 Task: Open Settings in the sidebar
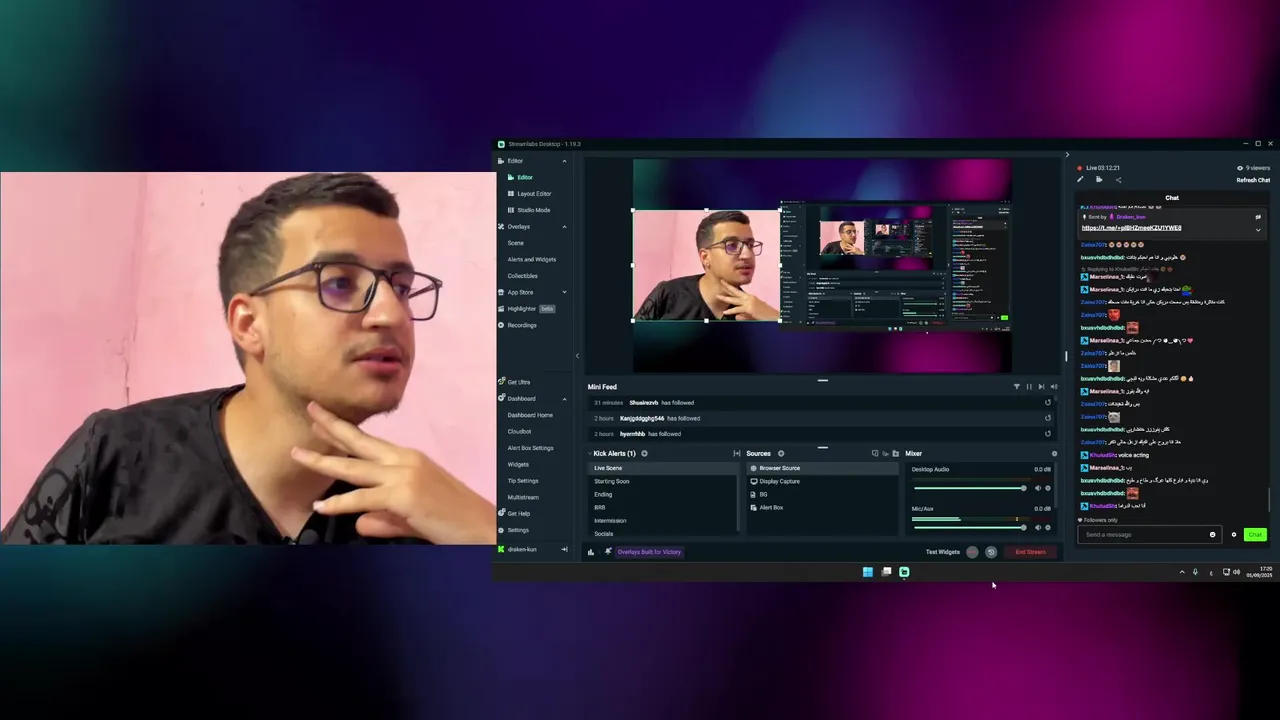pos(514,530)
